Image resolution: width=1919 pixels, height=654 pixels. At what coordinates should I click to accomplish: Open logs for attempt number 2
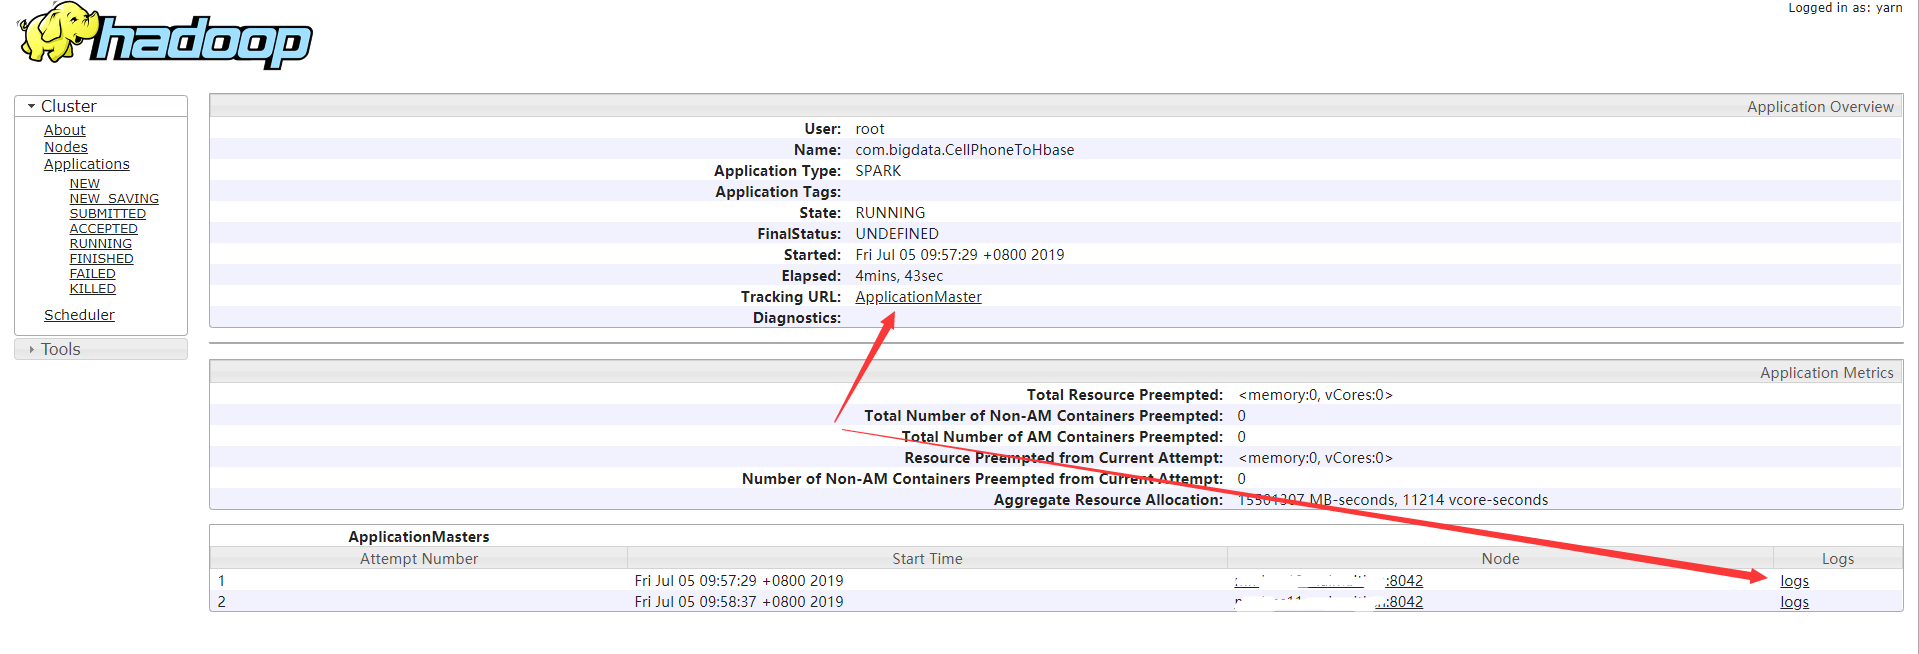(x=1794, y=602)
